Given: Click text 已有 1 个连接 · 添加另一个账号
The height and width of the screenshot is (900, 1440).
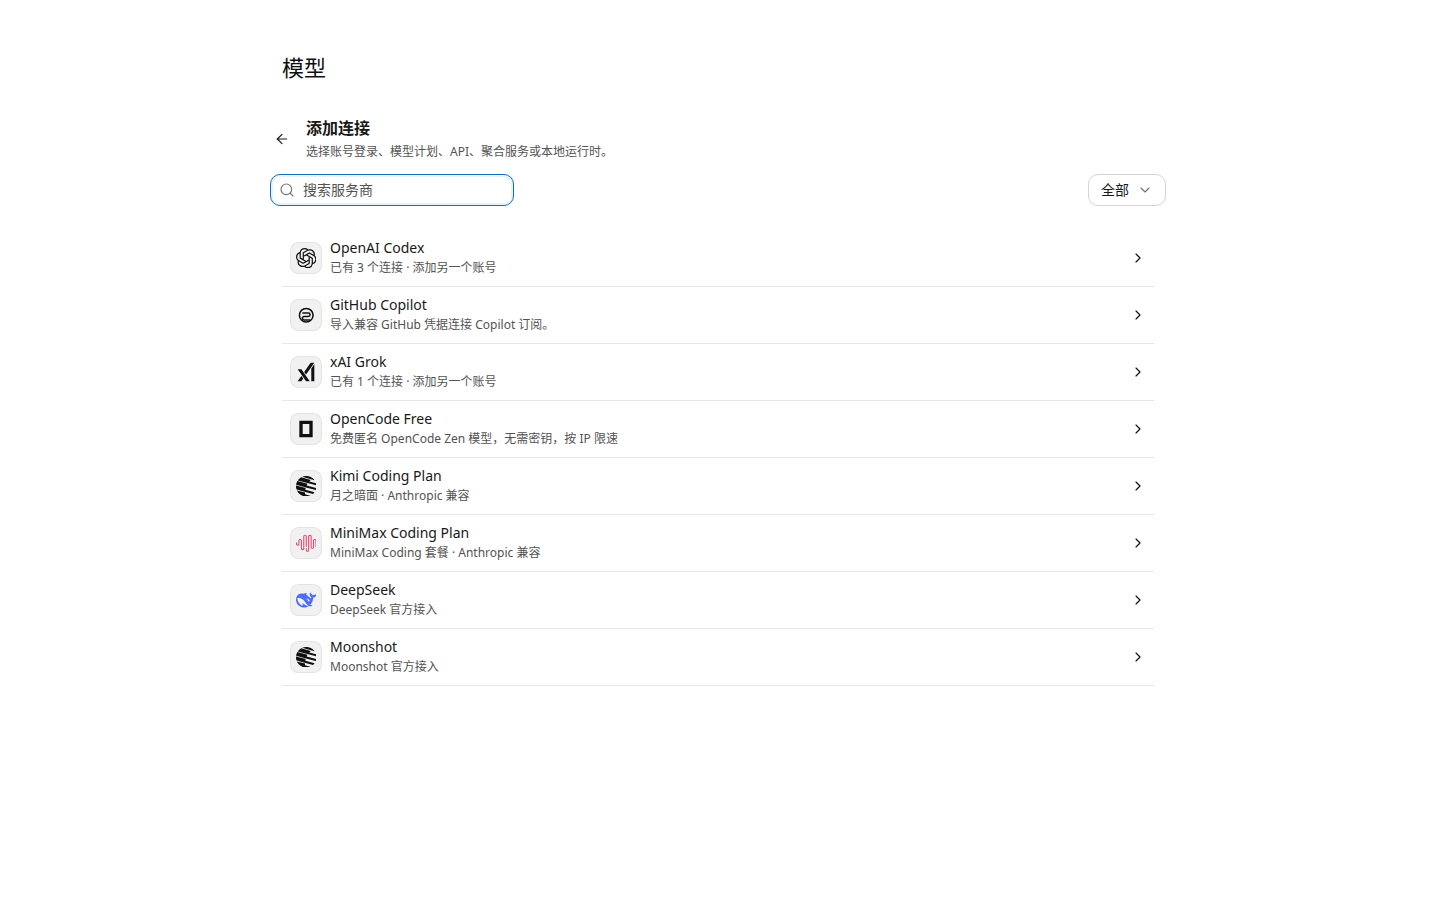Looking at the screenshot, I should (413, 381).
